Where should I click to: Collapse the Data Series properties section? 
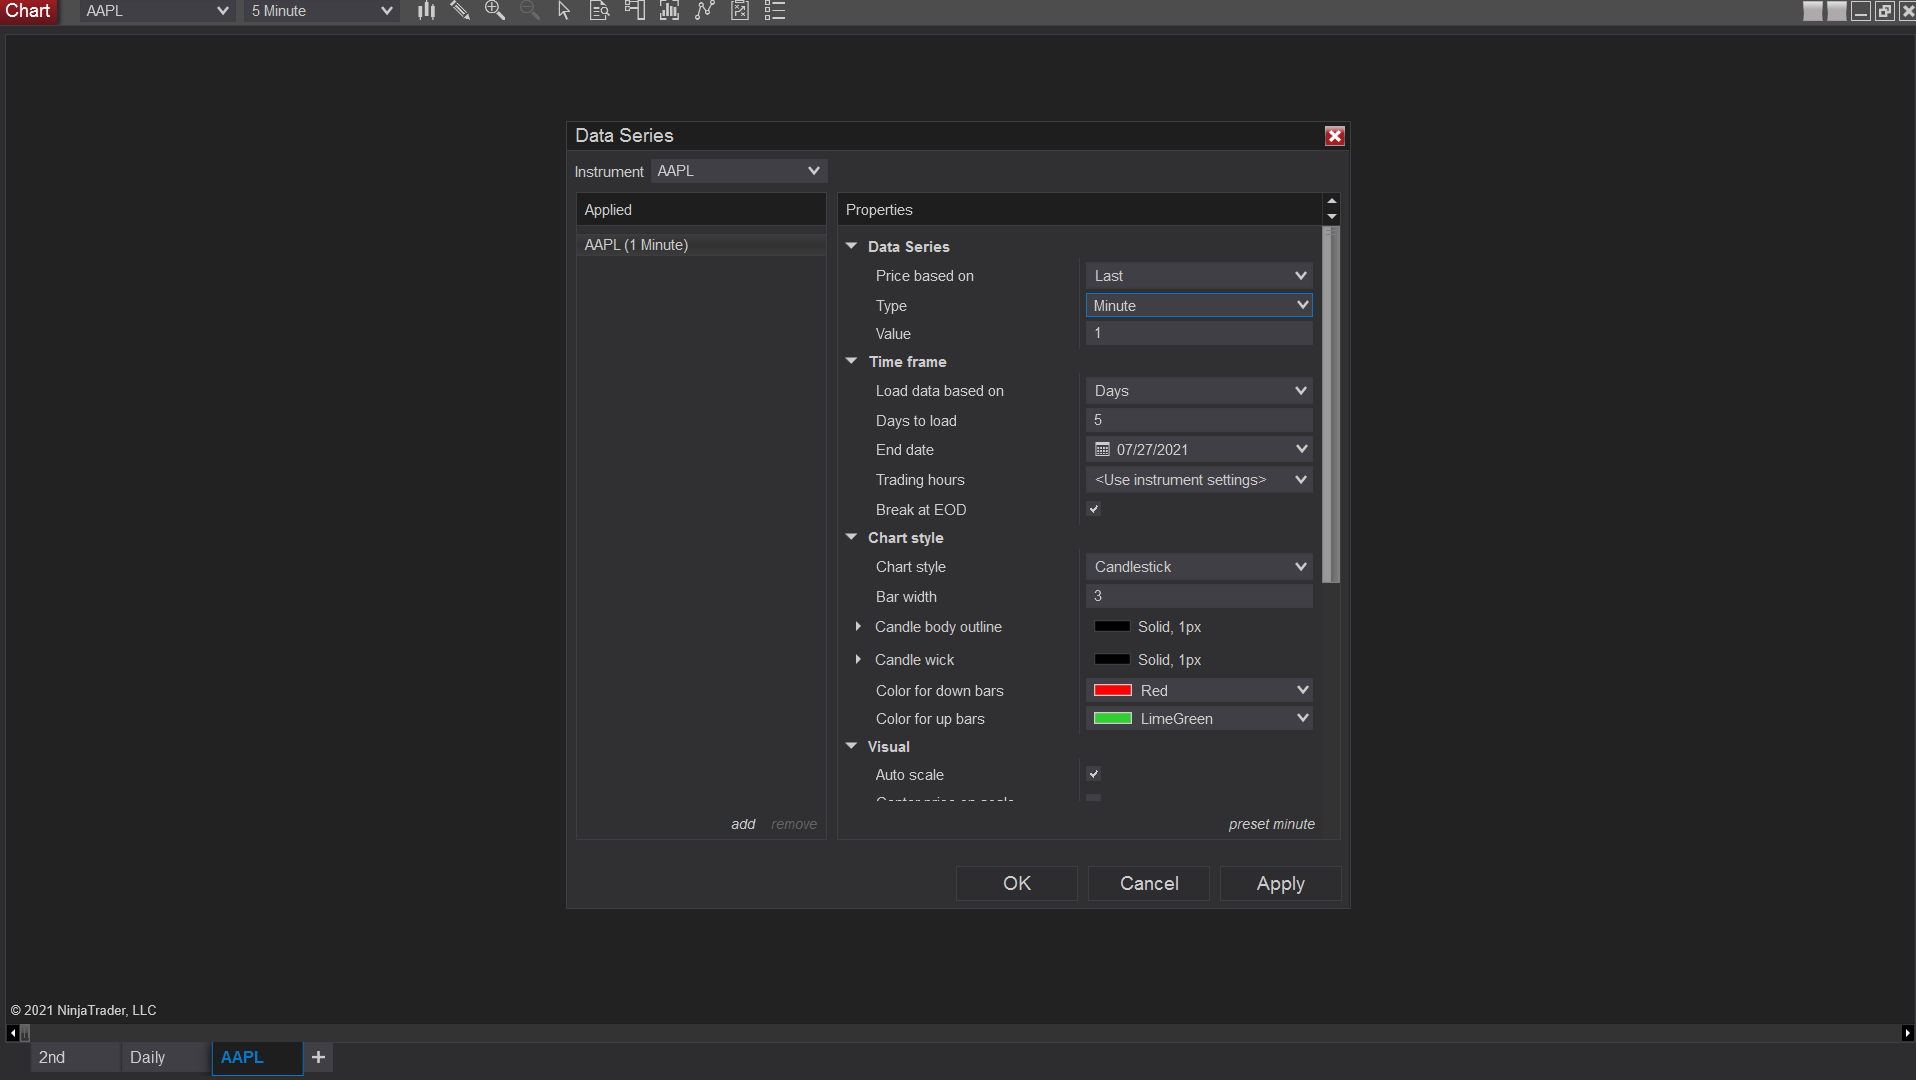pyautogui.click(x=852, y=246)
